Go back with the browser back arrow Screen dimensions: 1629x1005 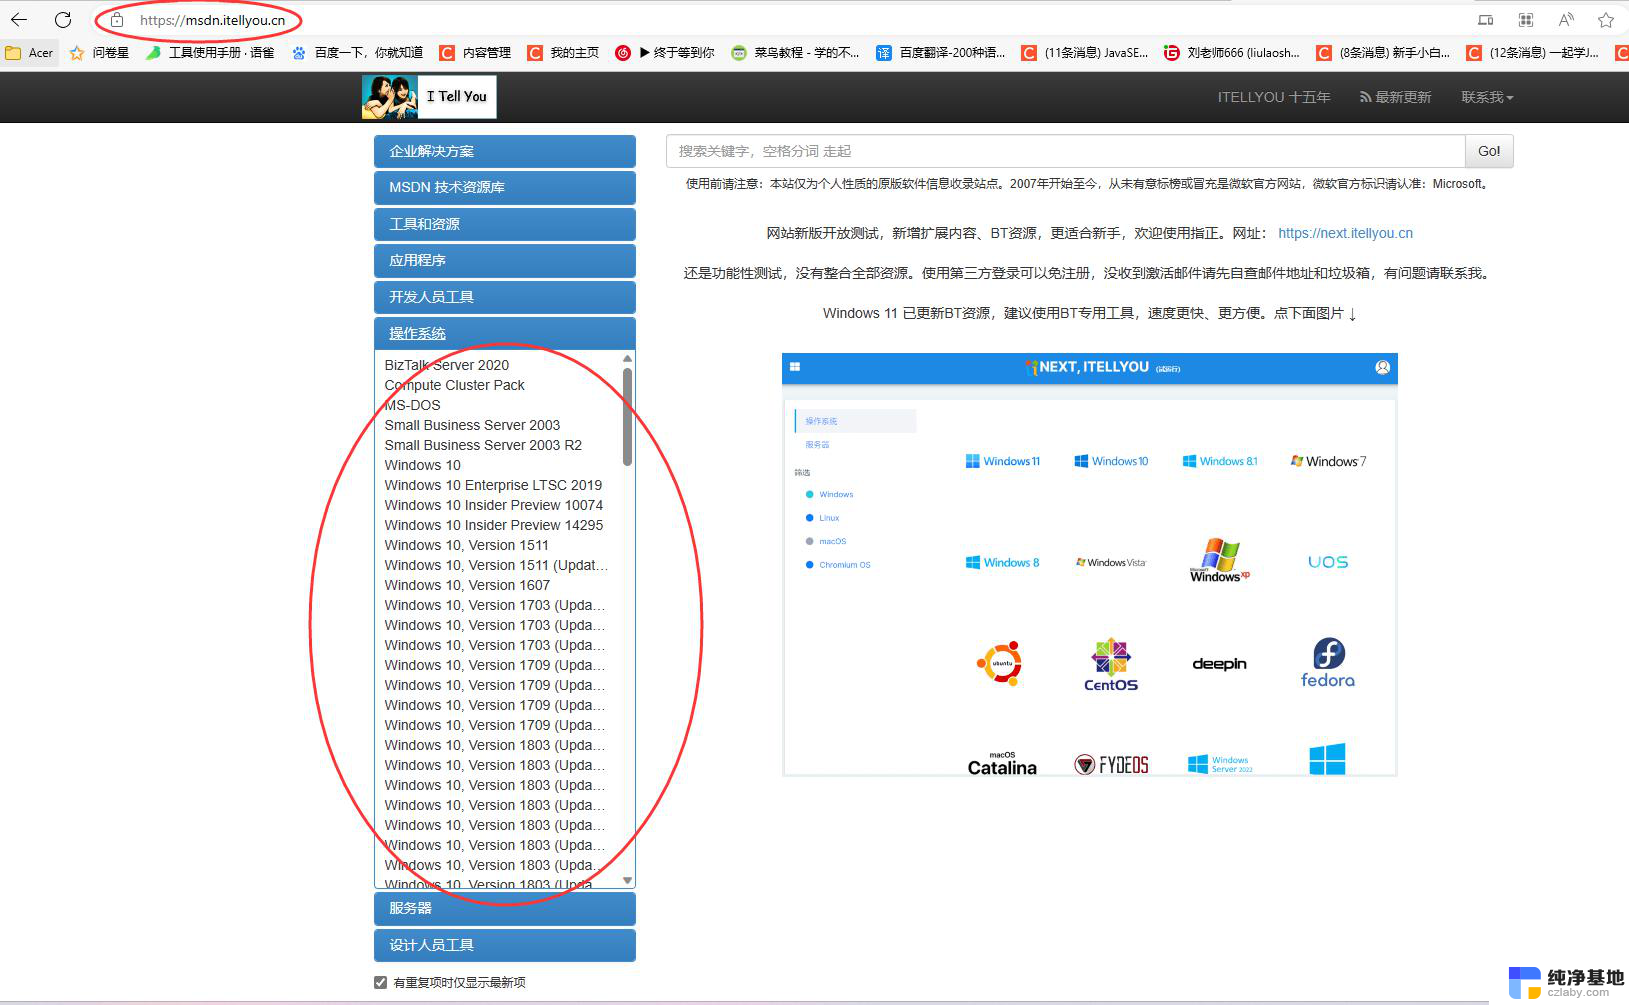(19, 20)
